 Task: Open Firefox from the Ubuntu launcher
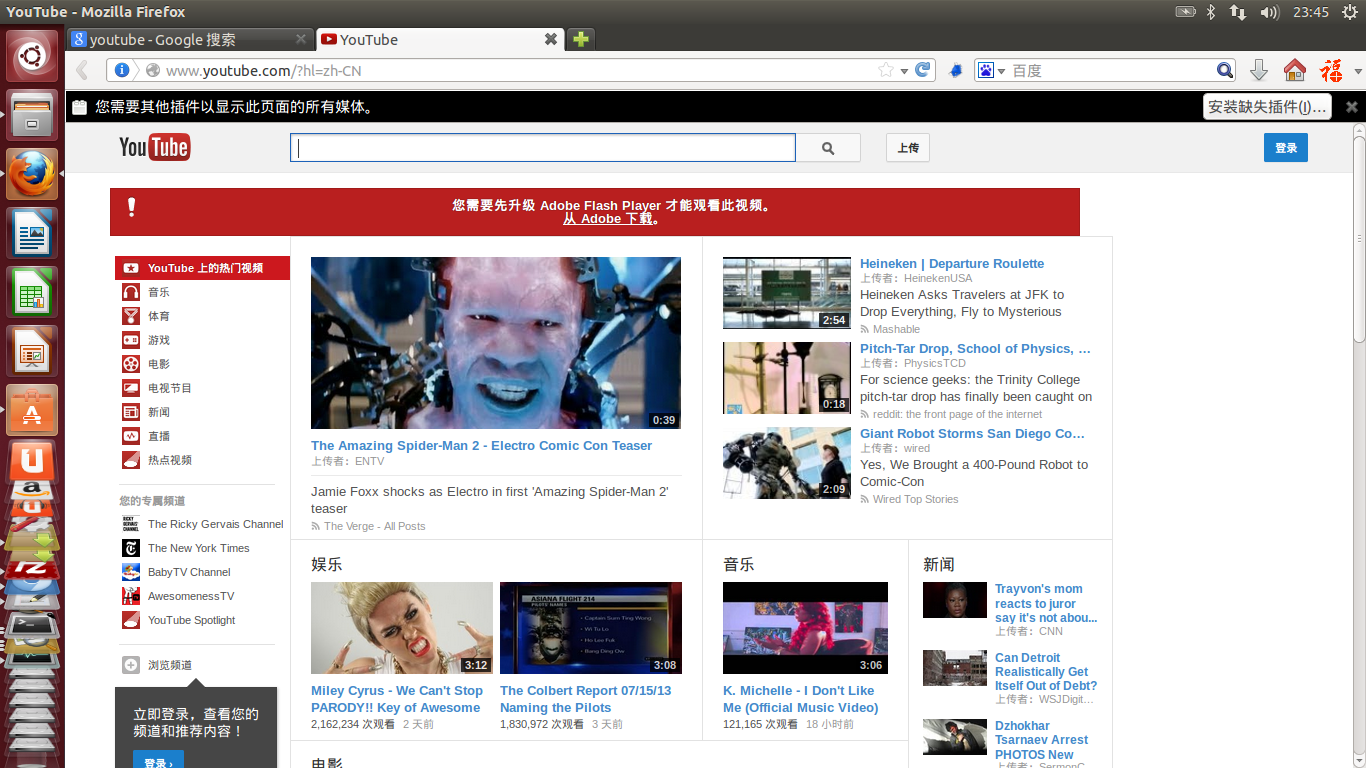(32, 174)
